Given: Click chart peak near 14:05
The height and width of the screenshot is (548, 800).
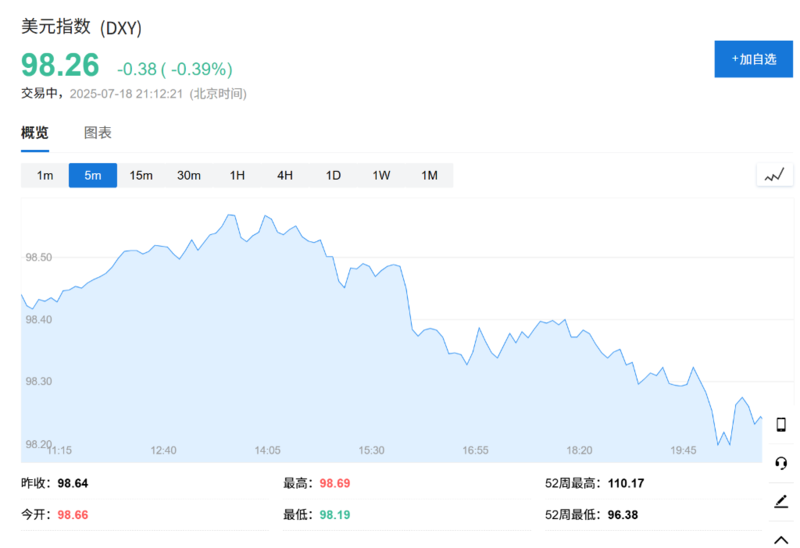Looking at the screenshot, I should pos(264,215).
